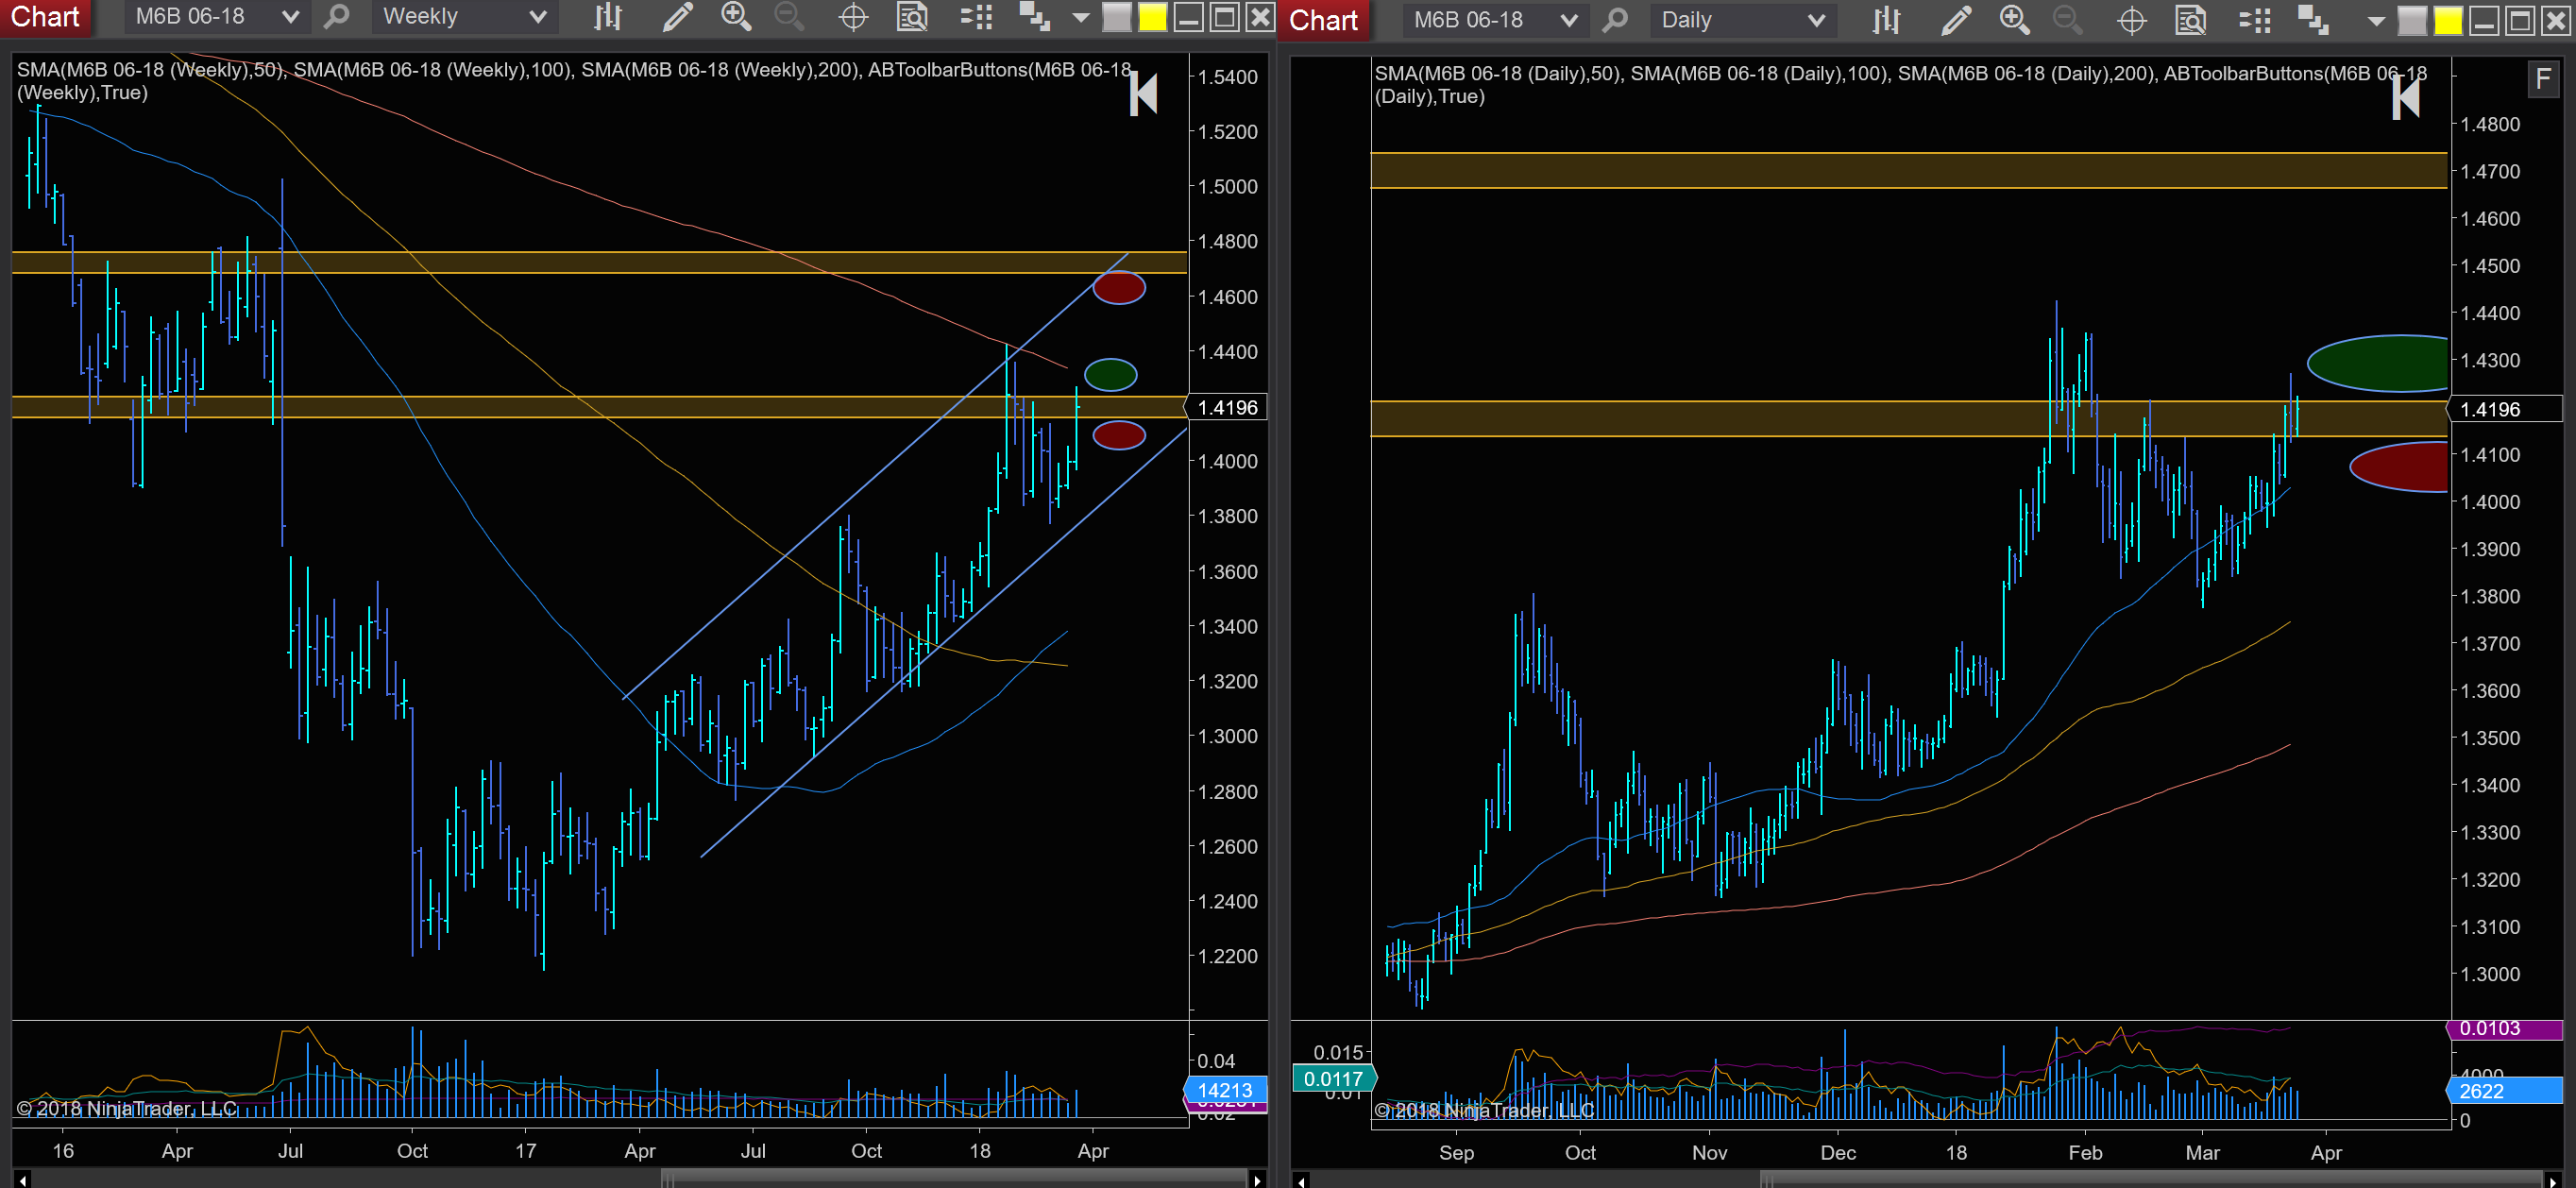Click Zoom Out on the Weekly chart toolbar
The height and width of the screenshot is (1188, 2576).
click(790, 17)
